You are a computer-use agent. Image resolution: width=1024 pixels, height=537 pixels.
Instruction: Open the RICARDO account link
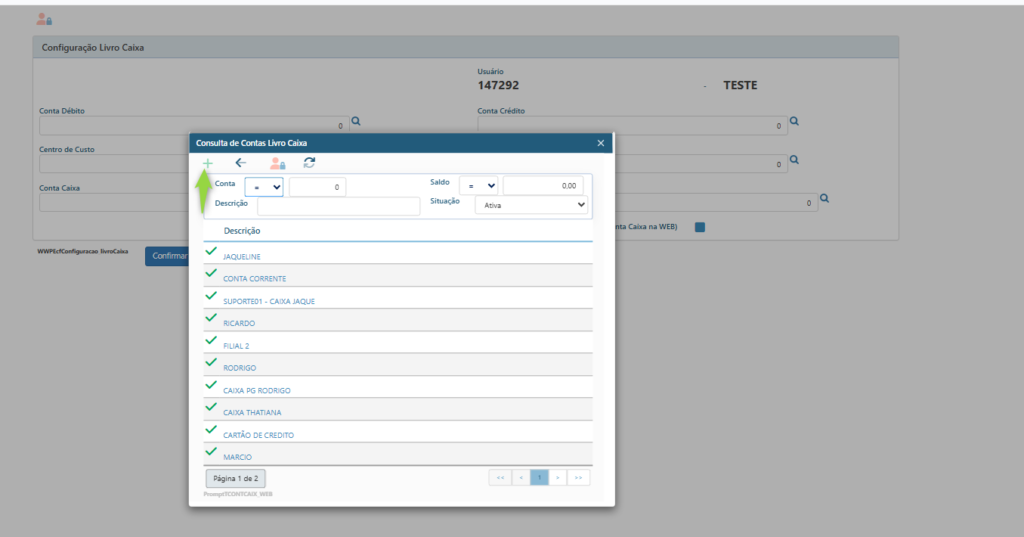tap(239, 323)
